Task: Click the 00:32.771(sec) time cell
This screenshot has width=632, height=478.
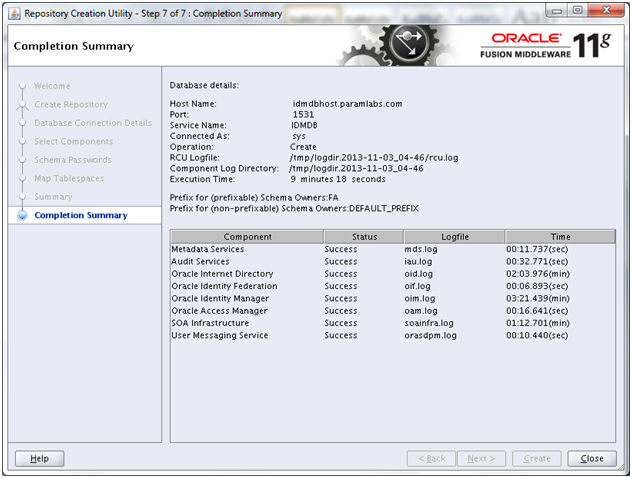Action: coord(537,262)
